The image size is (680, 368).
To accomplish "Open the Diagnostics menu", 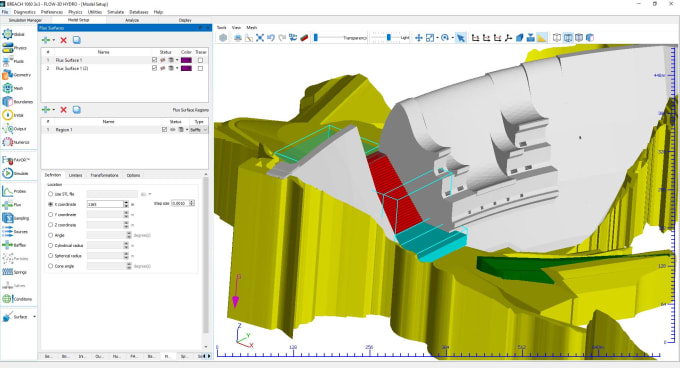I will tap(25, 12).
